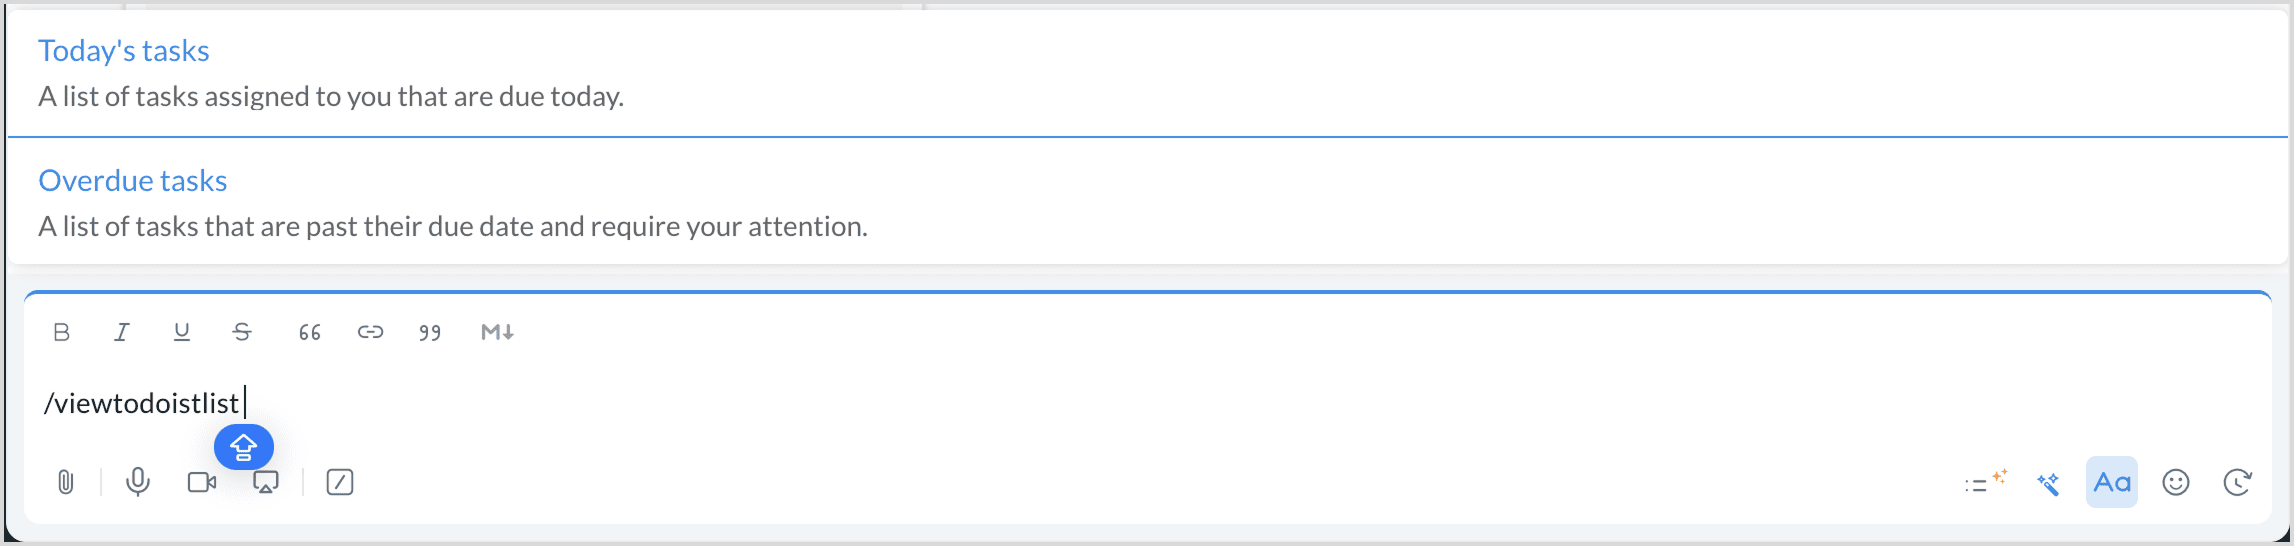
Task: Insert a hyperlink with the link icon
Action: (x=370, y=332)
